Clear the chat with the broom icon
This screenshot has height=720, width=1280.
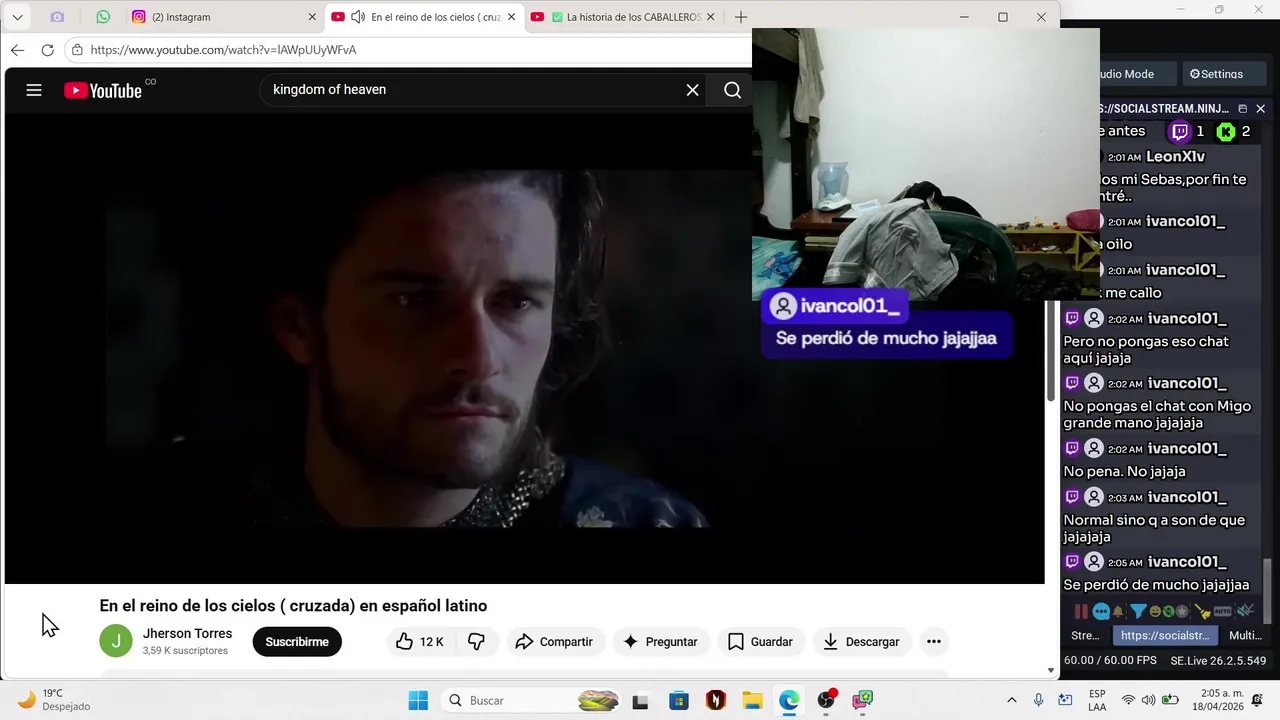pyautogui.click(x=1203, y=611)
